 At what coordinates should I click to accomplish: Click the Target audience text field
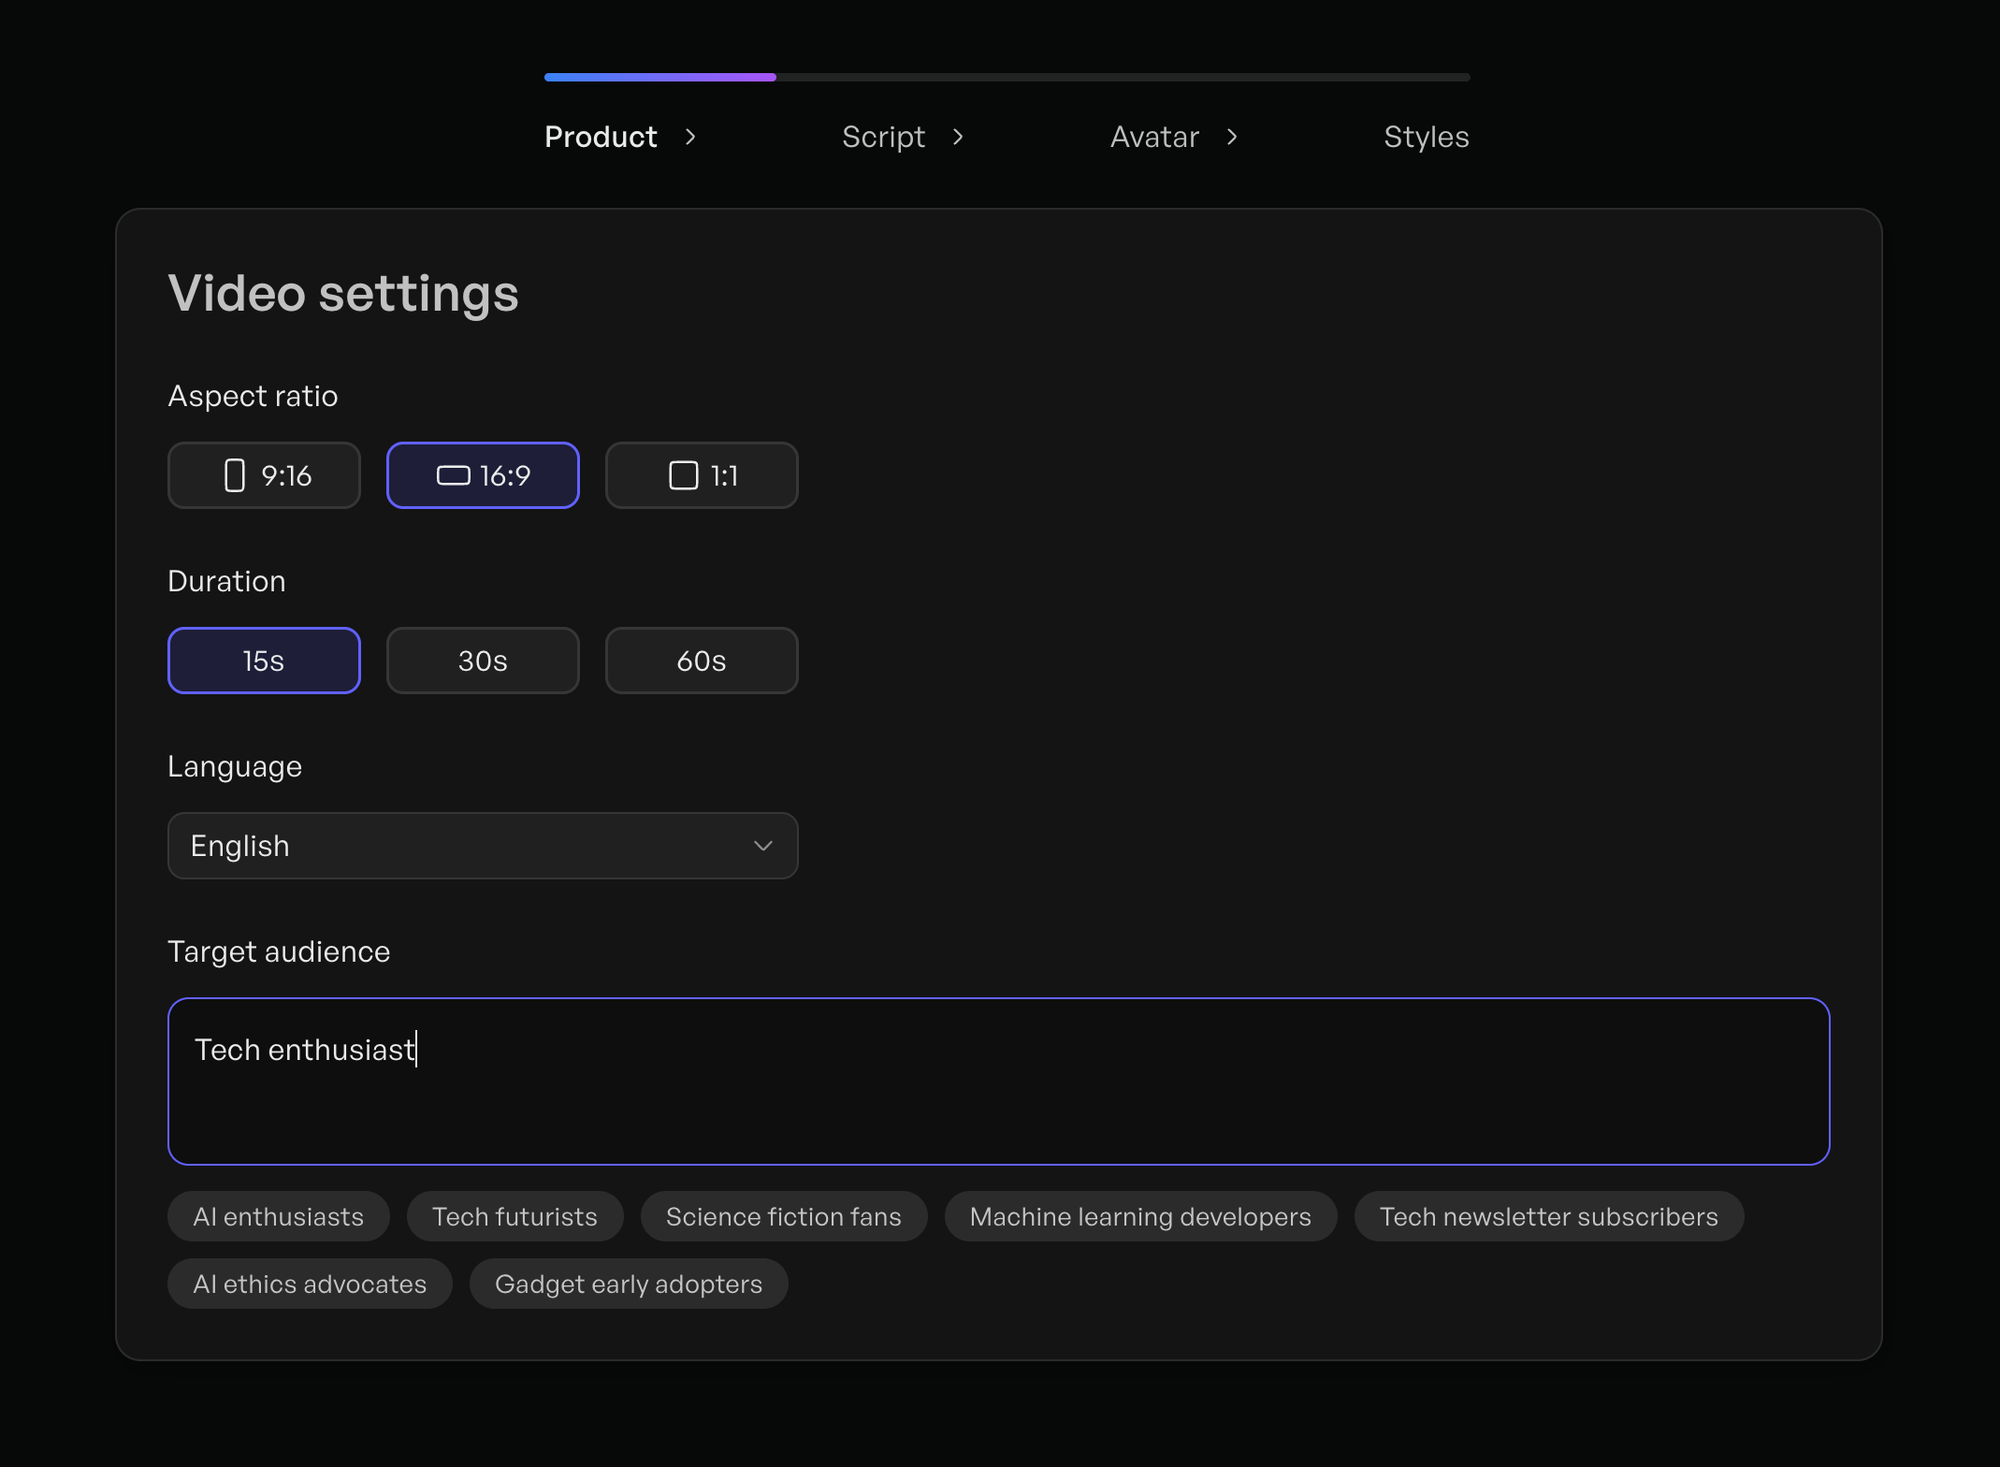click(998, 1081)
